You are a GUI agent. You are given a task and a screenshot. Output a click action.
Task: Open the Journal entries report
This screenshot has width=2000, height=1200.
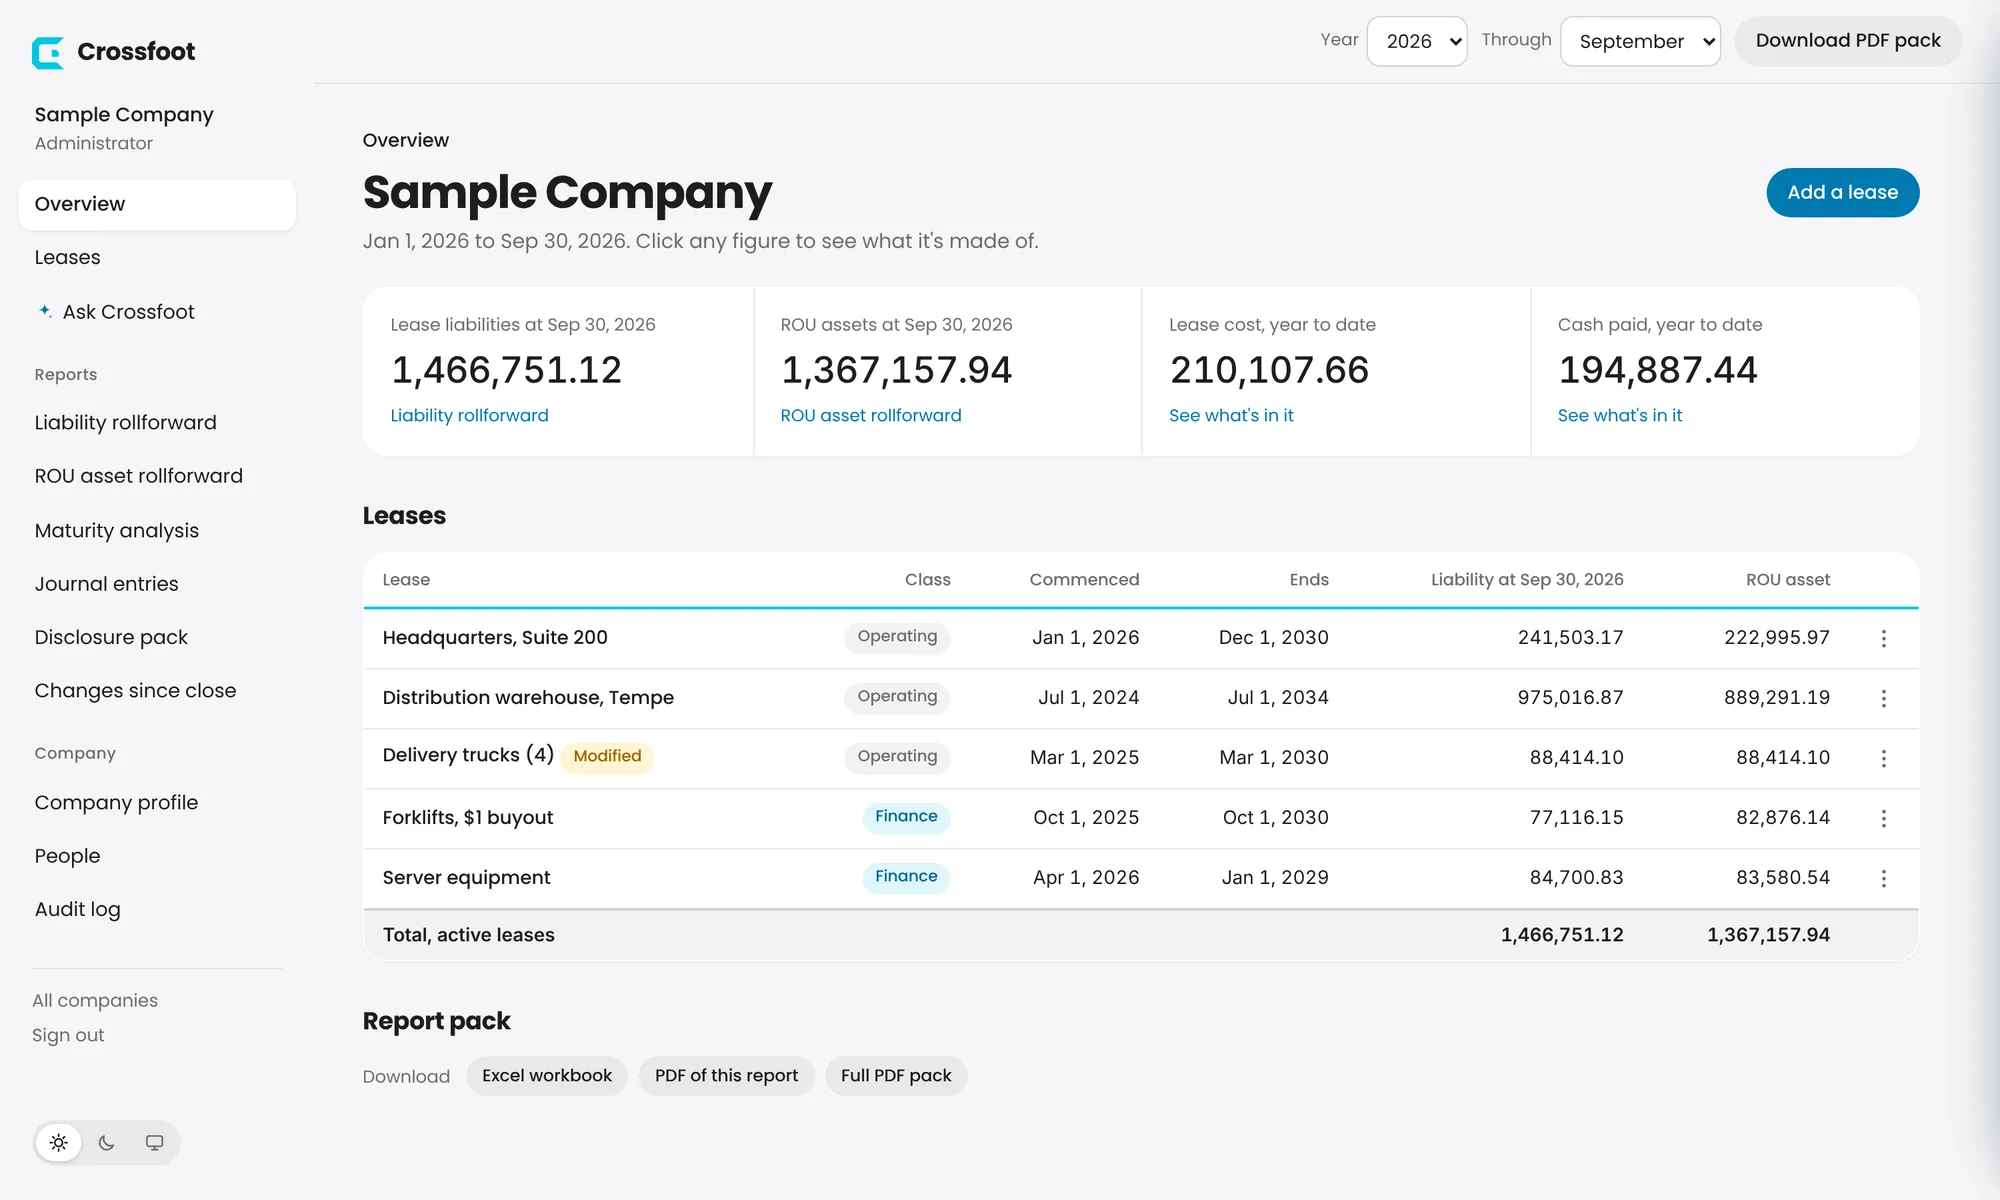coord(106,583)
